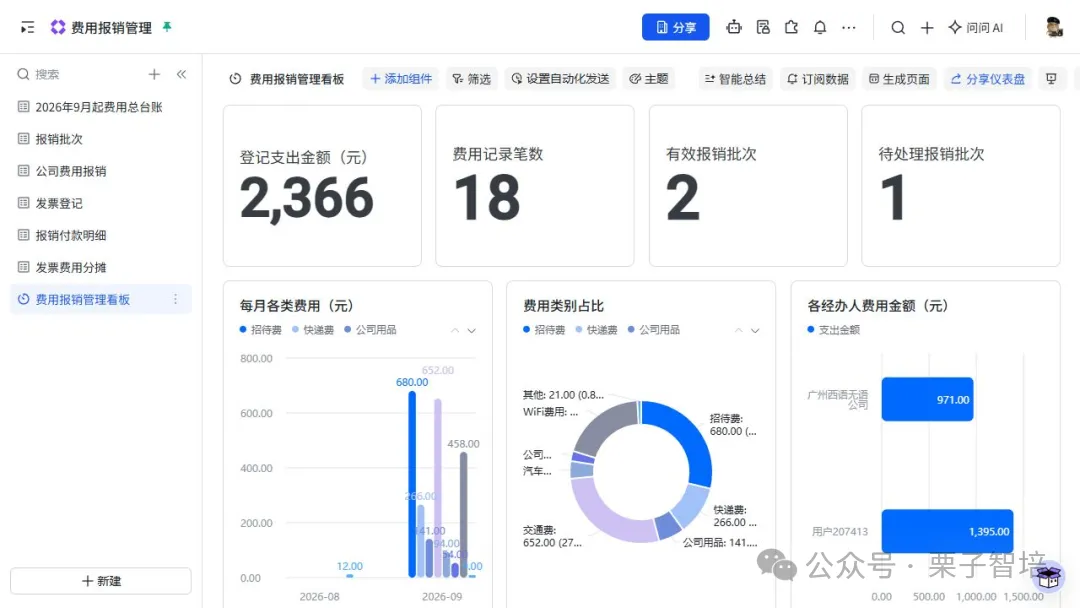Click the presentation mode icon in toolbar
1080x608 pixels.
[x=1051, y=79]
